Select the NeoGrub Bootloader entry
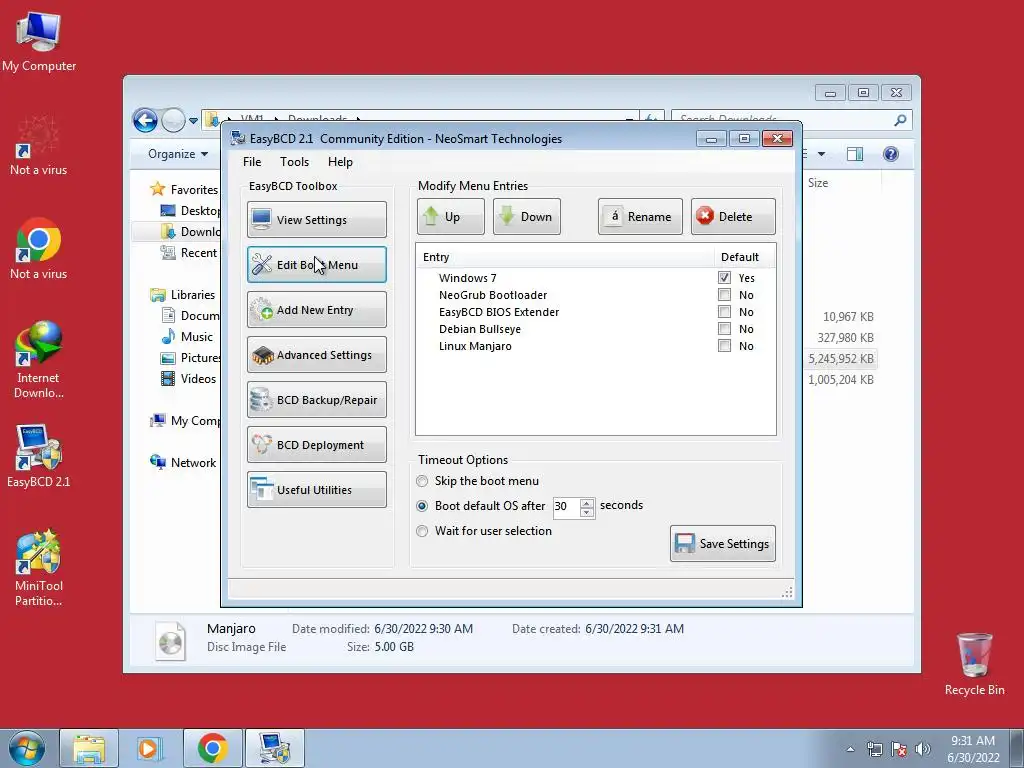Screen dimensions: 1024x768 [x=596, y=295]
